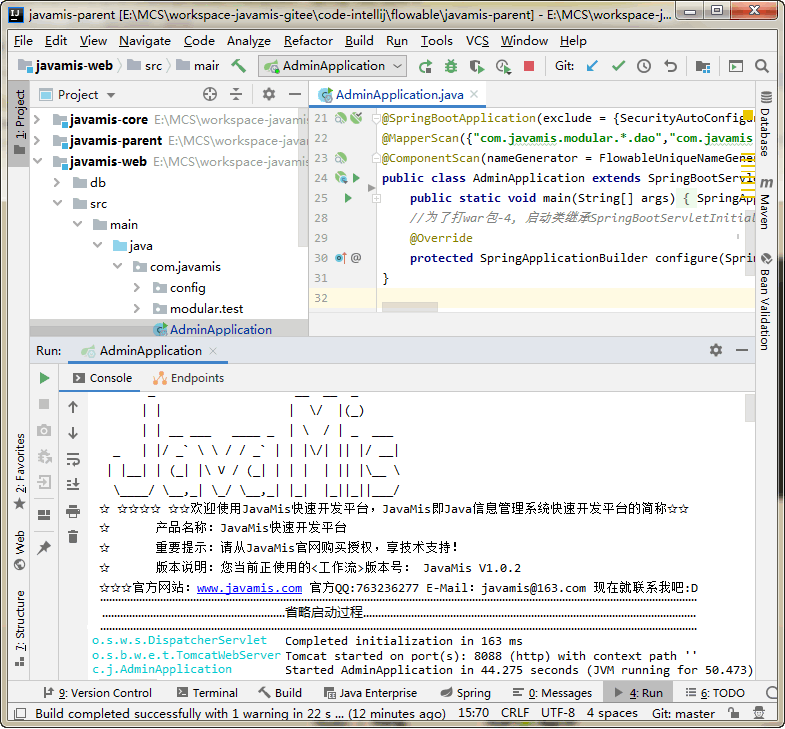Collapse com.javamis package

[x=117, y=266]
